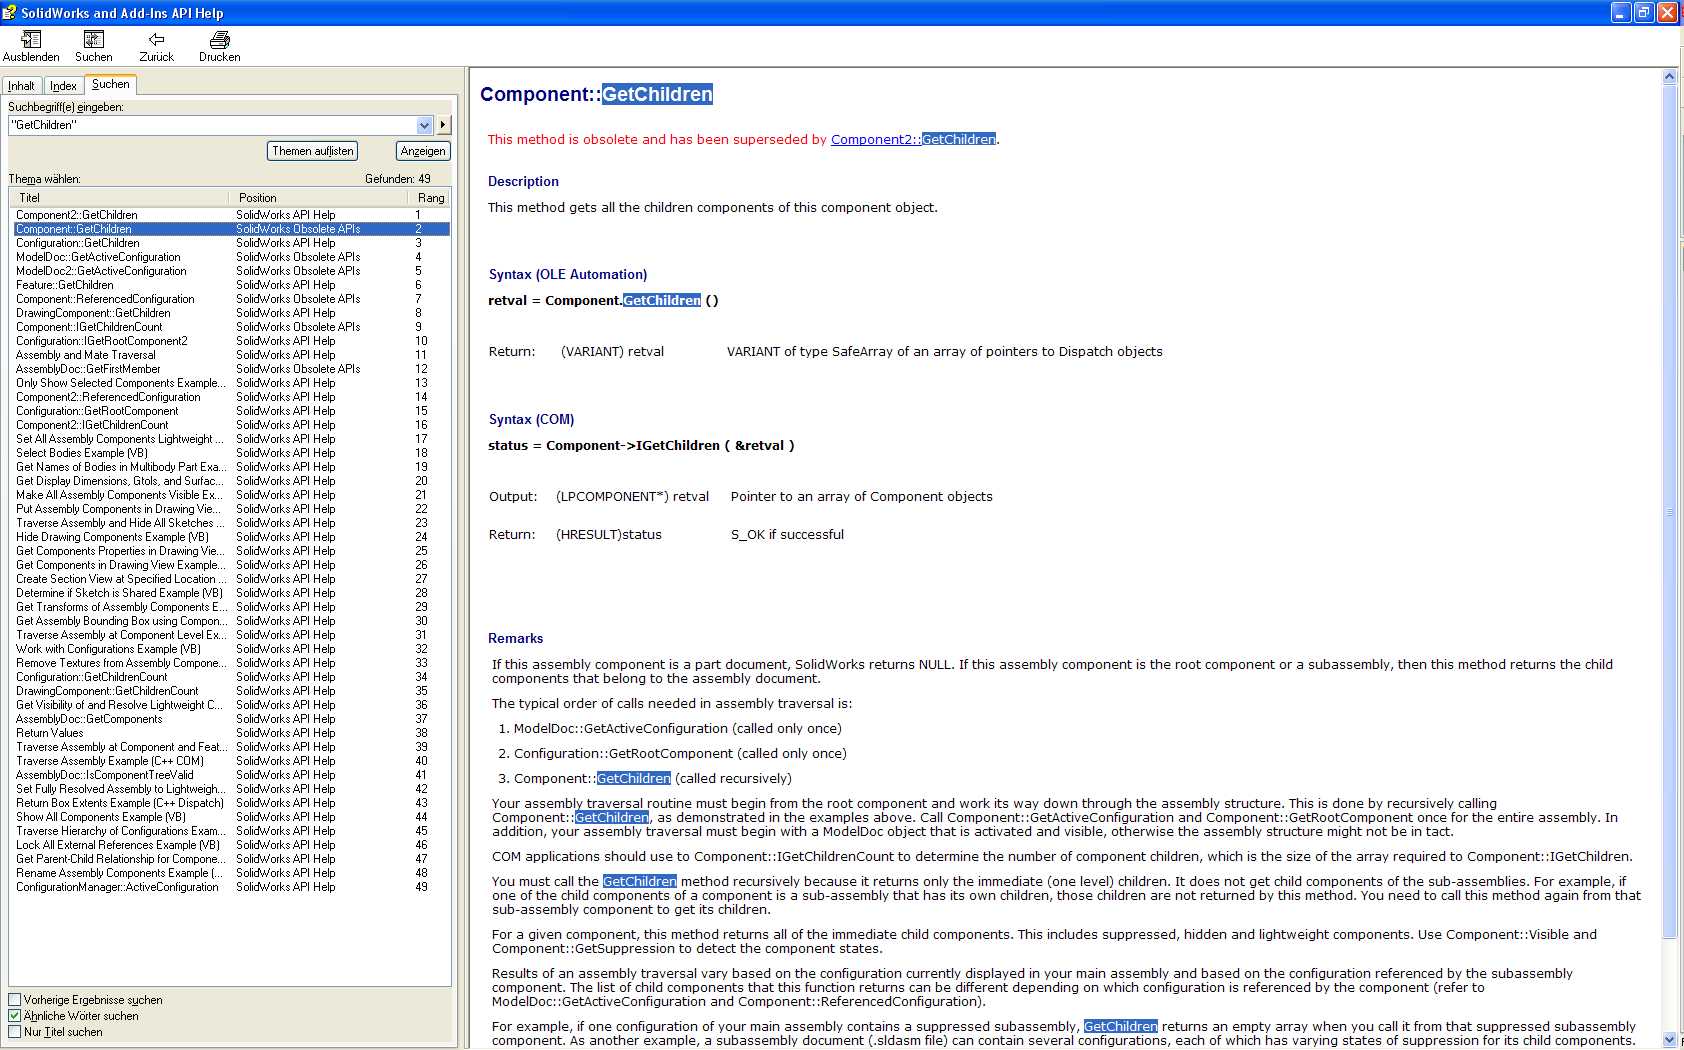Switch to the Inhalt tab
1684x1050 pixels.
(x=22, y=86)
